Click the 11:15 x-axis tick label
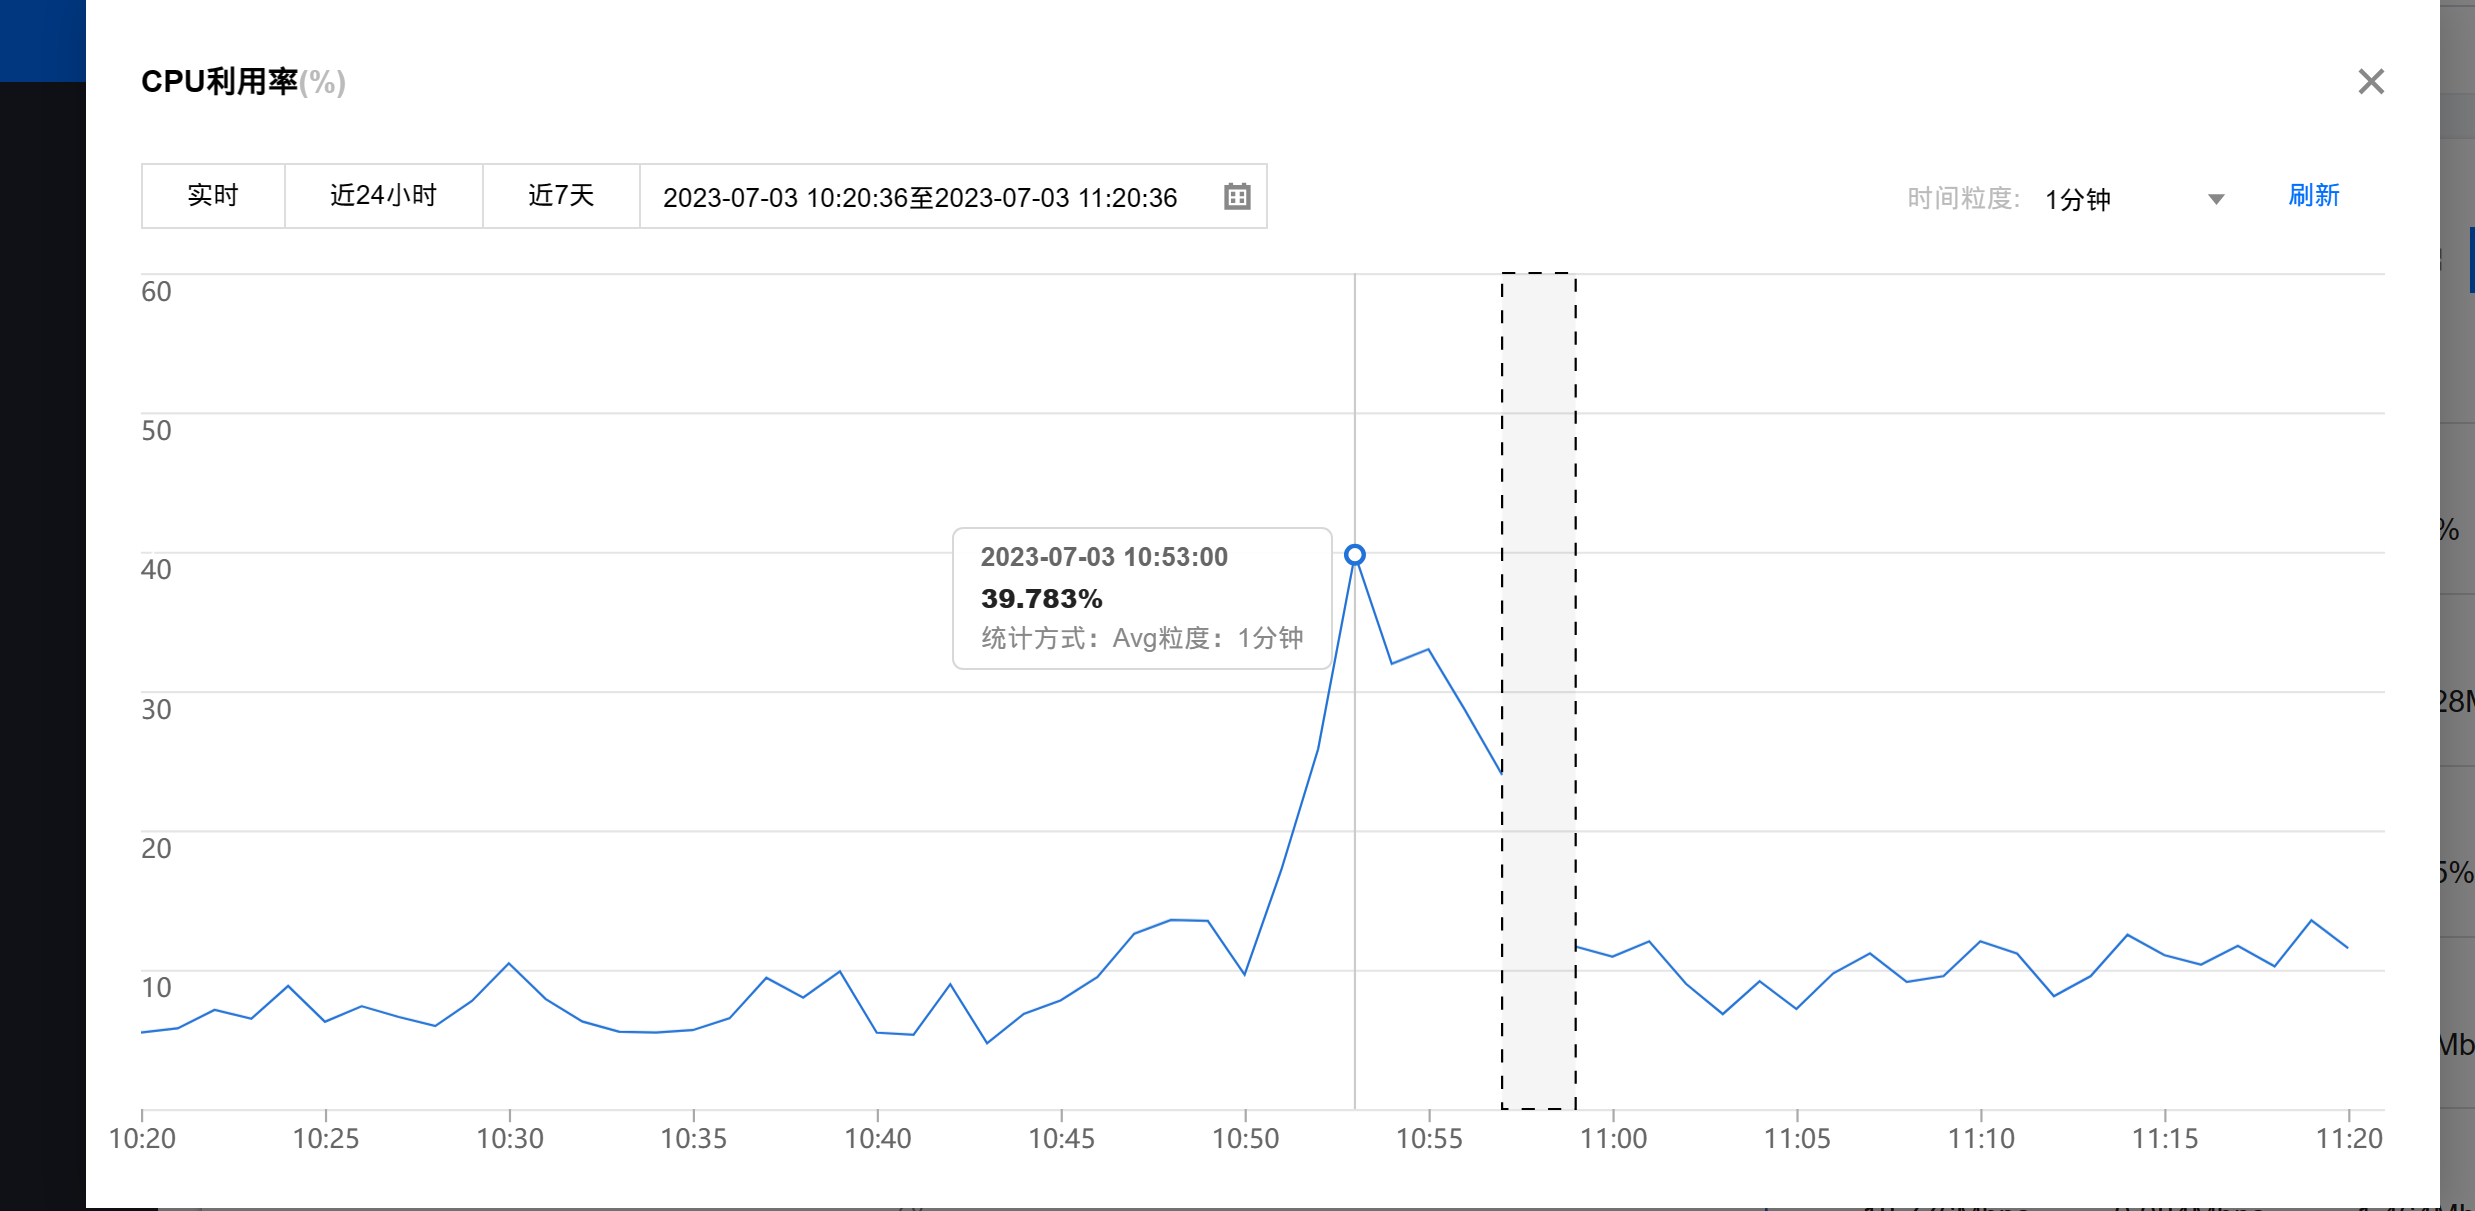2475x1211 pixels. [x=2165, y=1138]
